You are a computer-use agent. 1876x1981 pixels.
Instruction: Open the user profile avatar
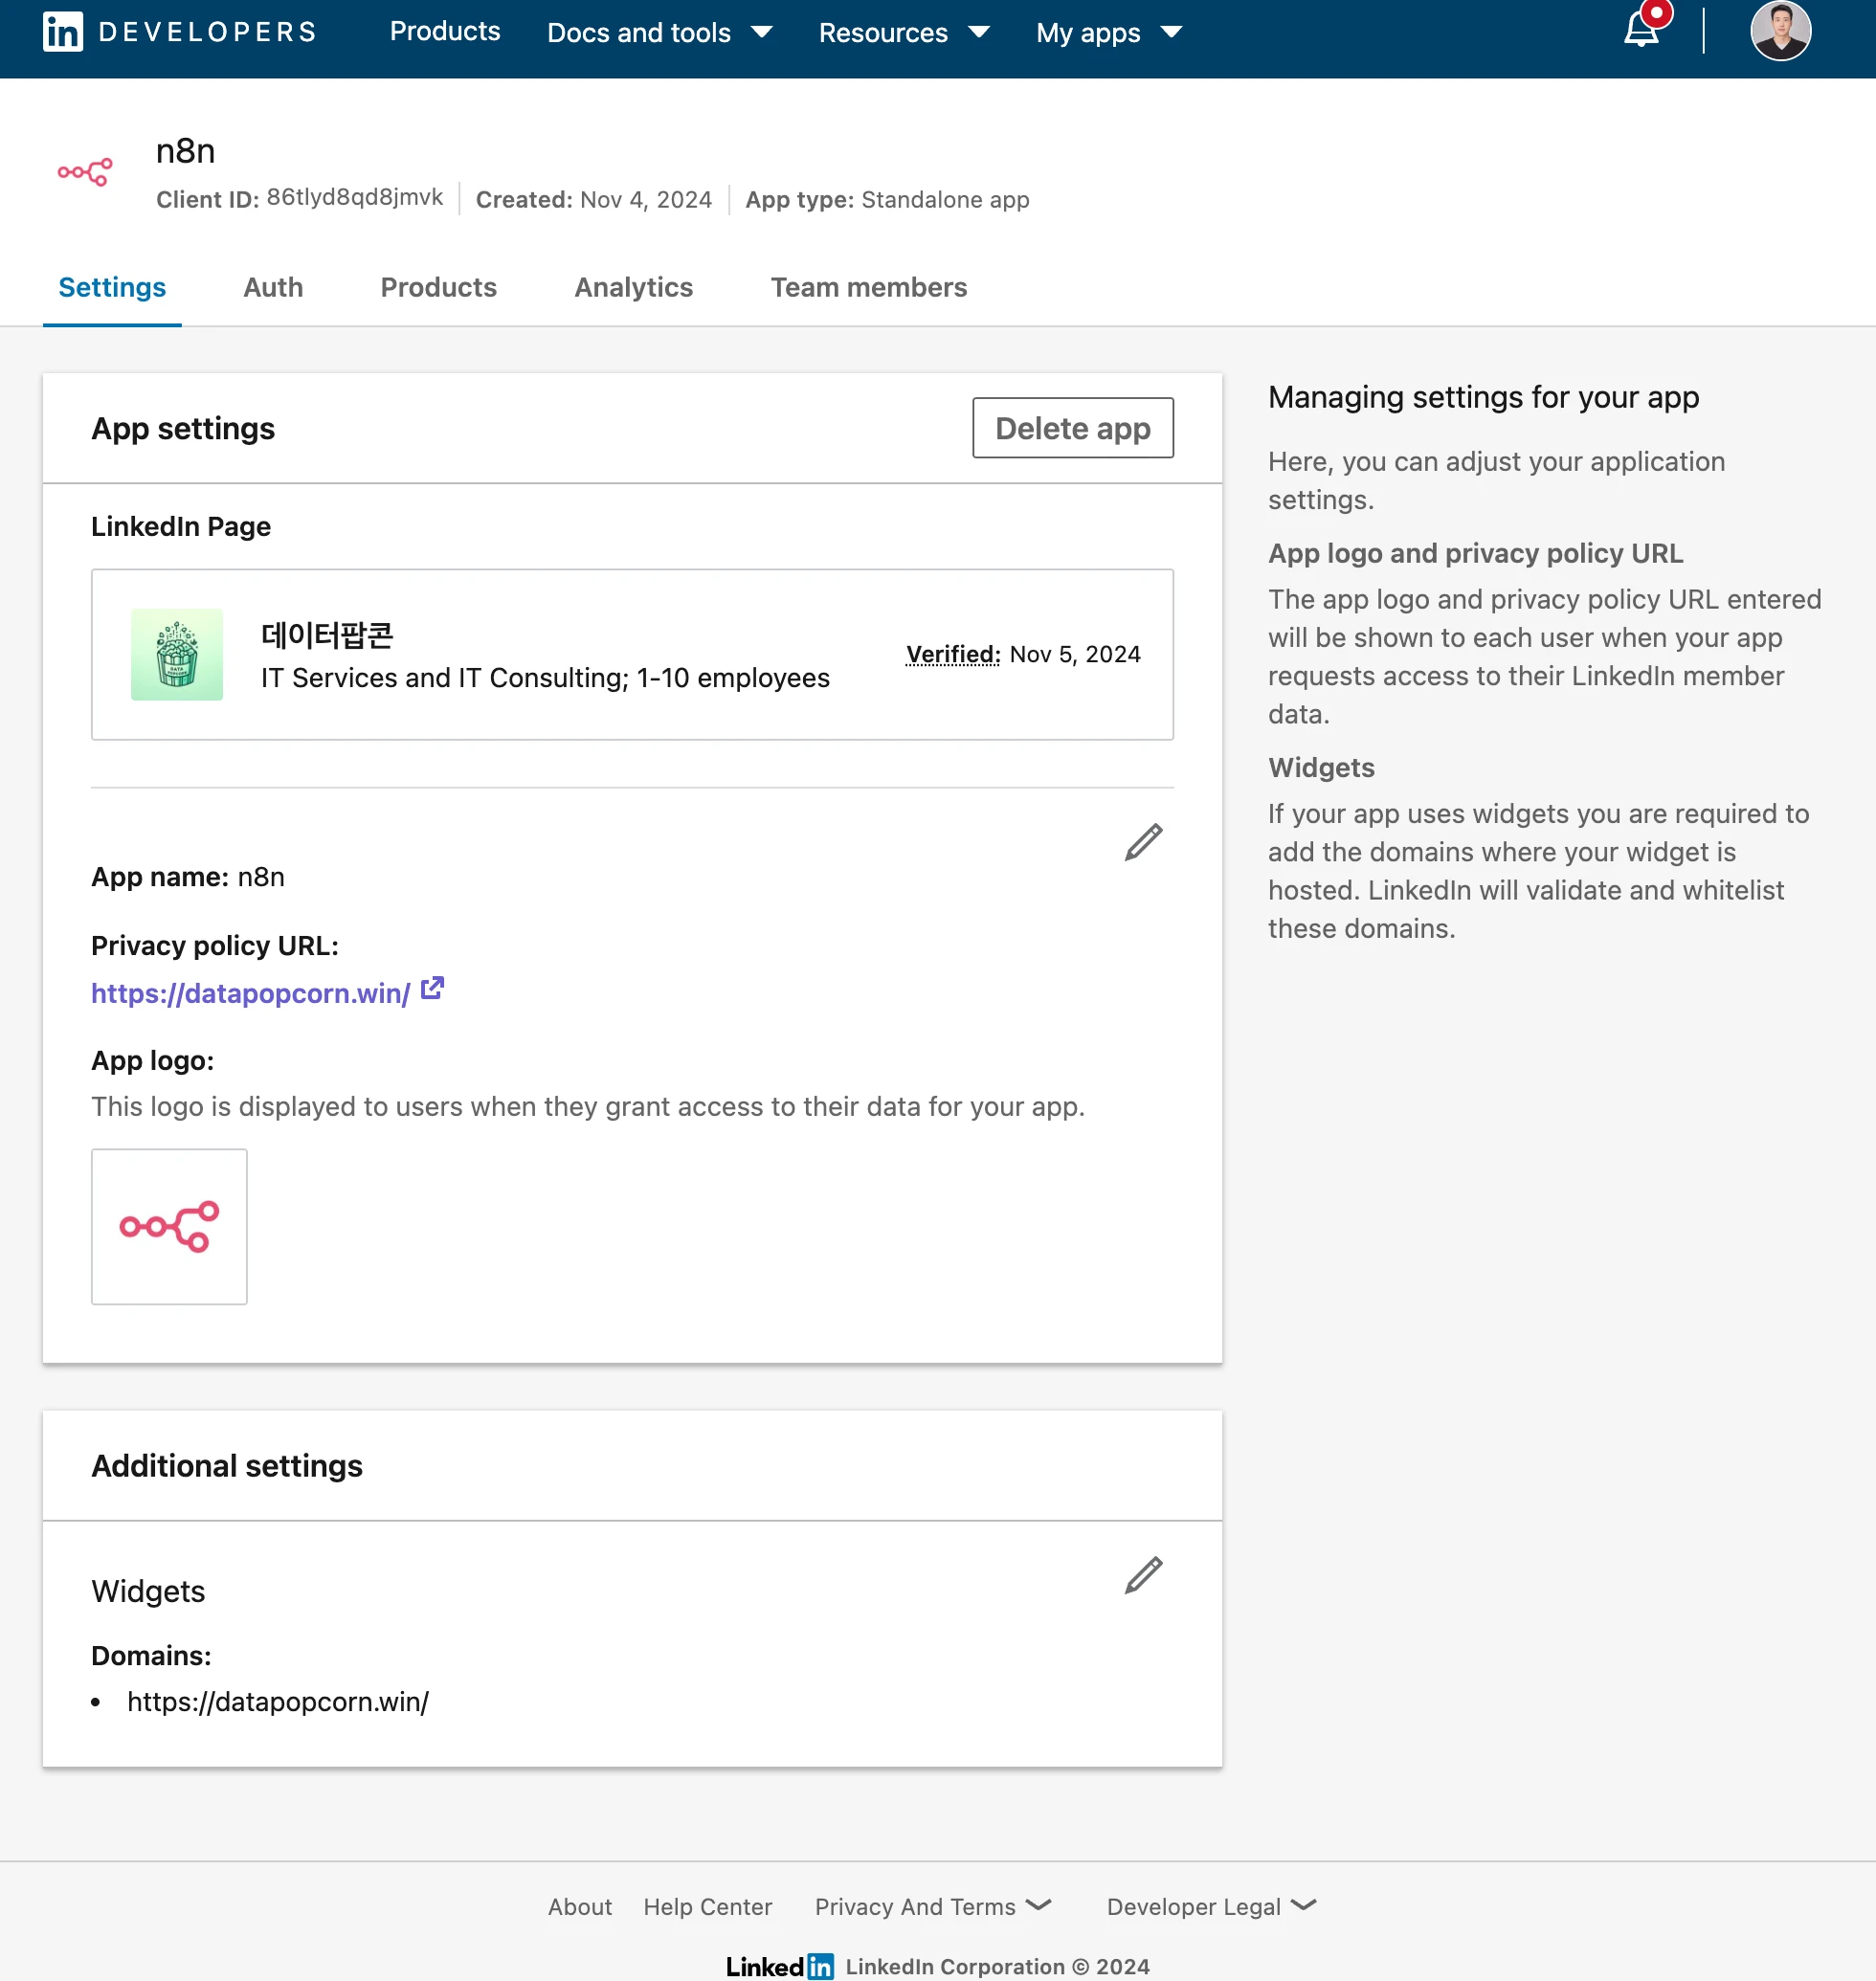[1780, 32]
